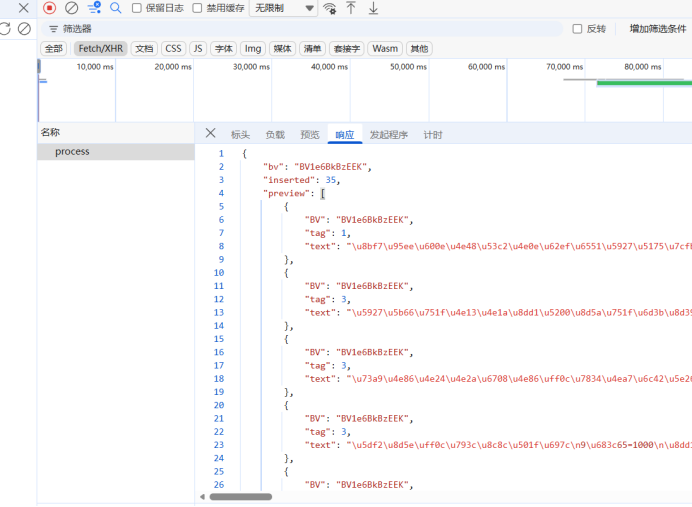
Task: Close the DevTools panel
Action: pos(23,8)
